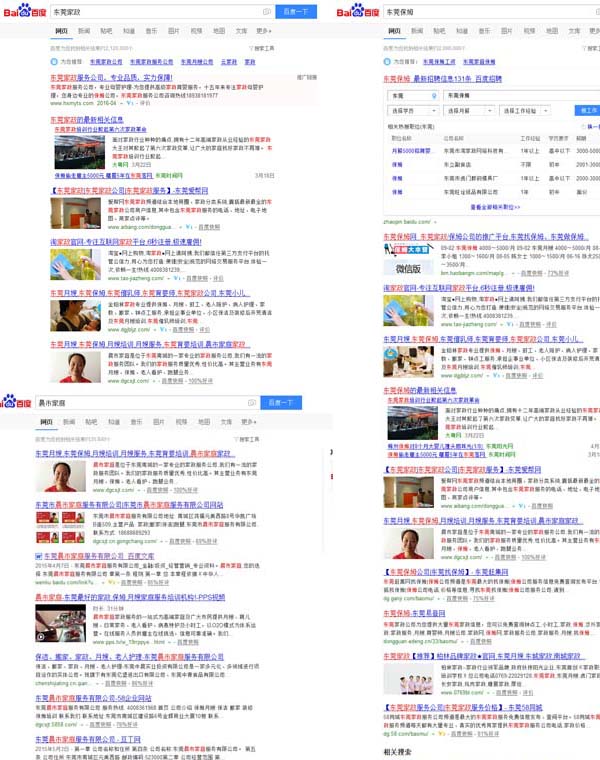
Task: Click 为您推荐 circle icon on 东莞家政 page
Action: (54, 62)
